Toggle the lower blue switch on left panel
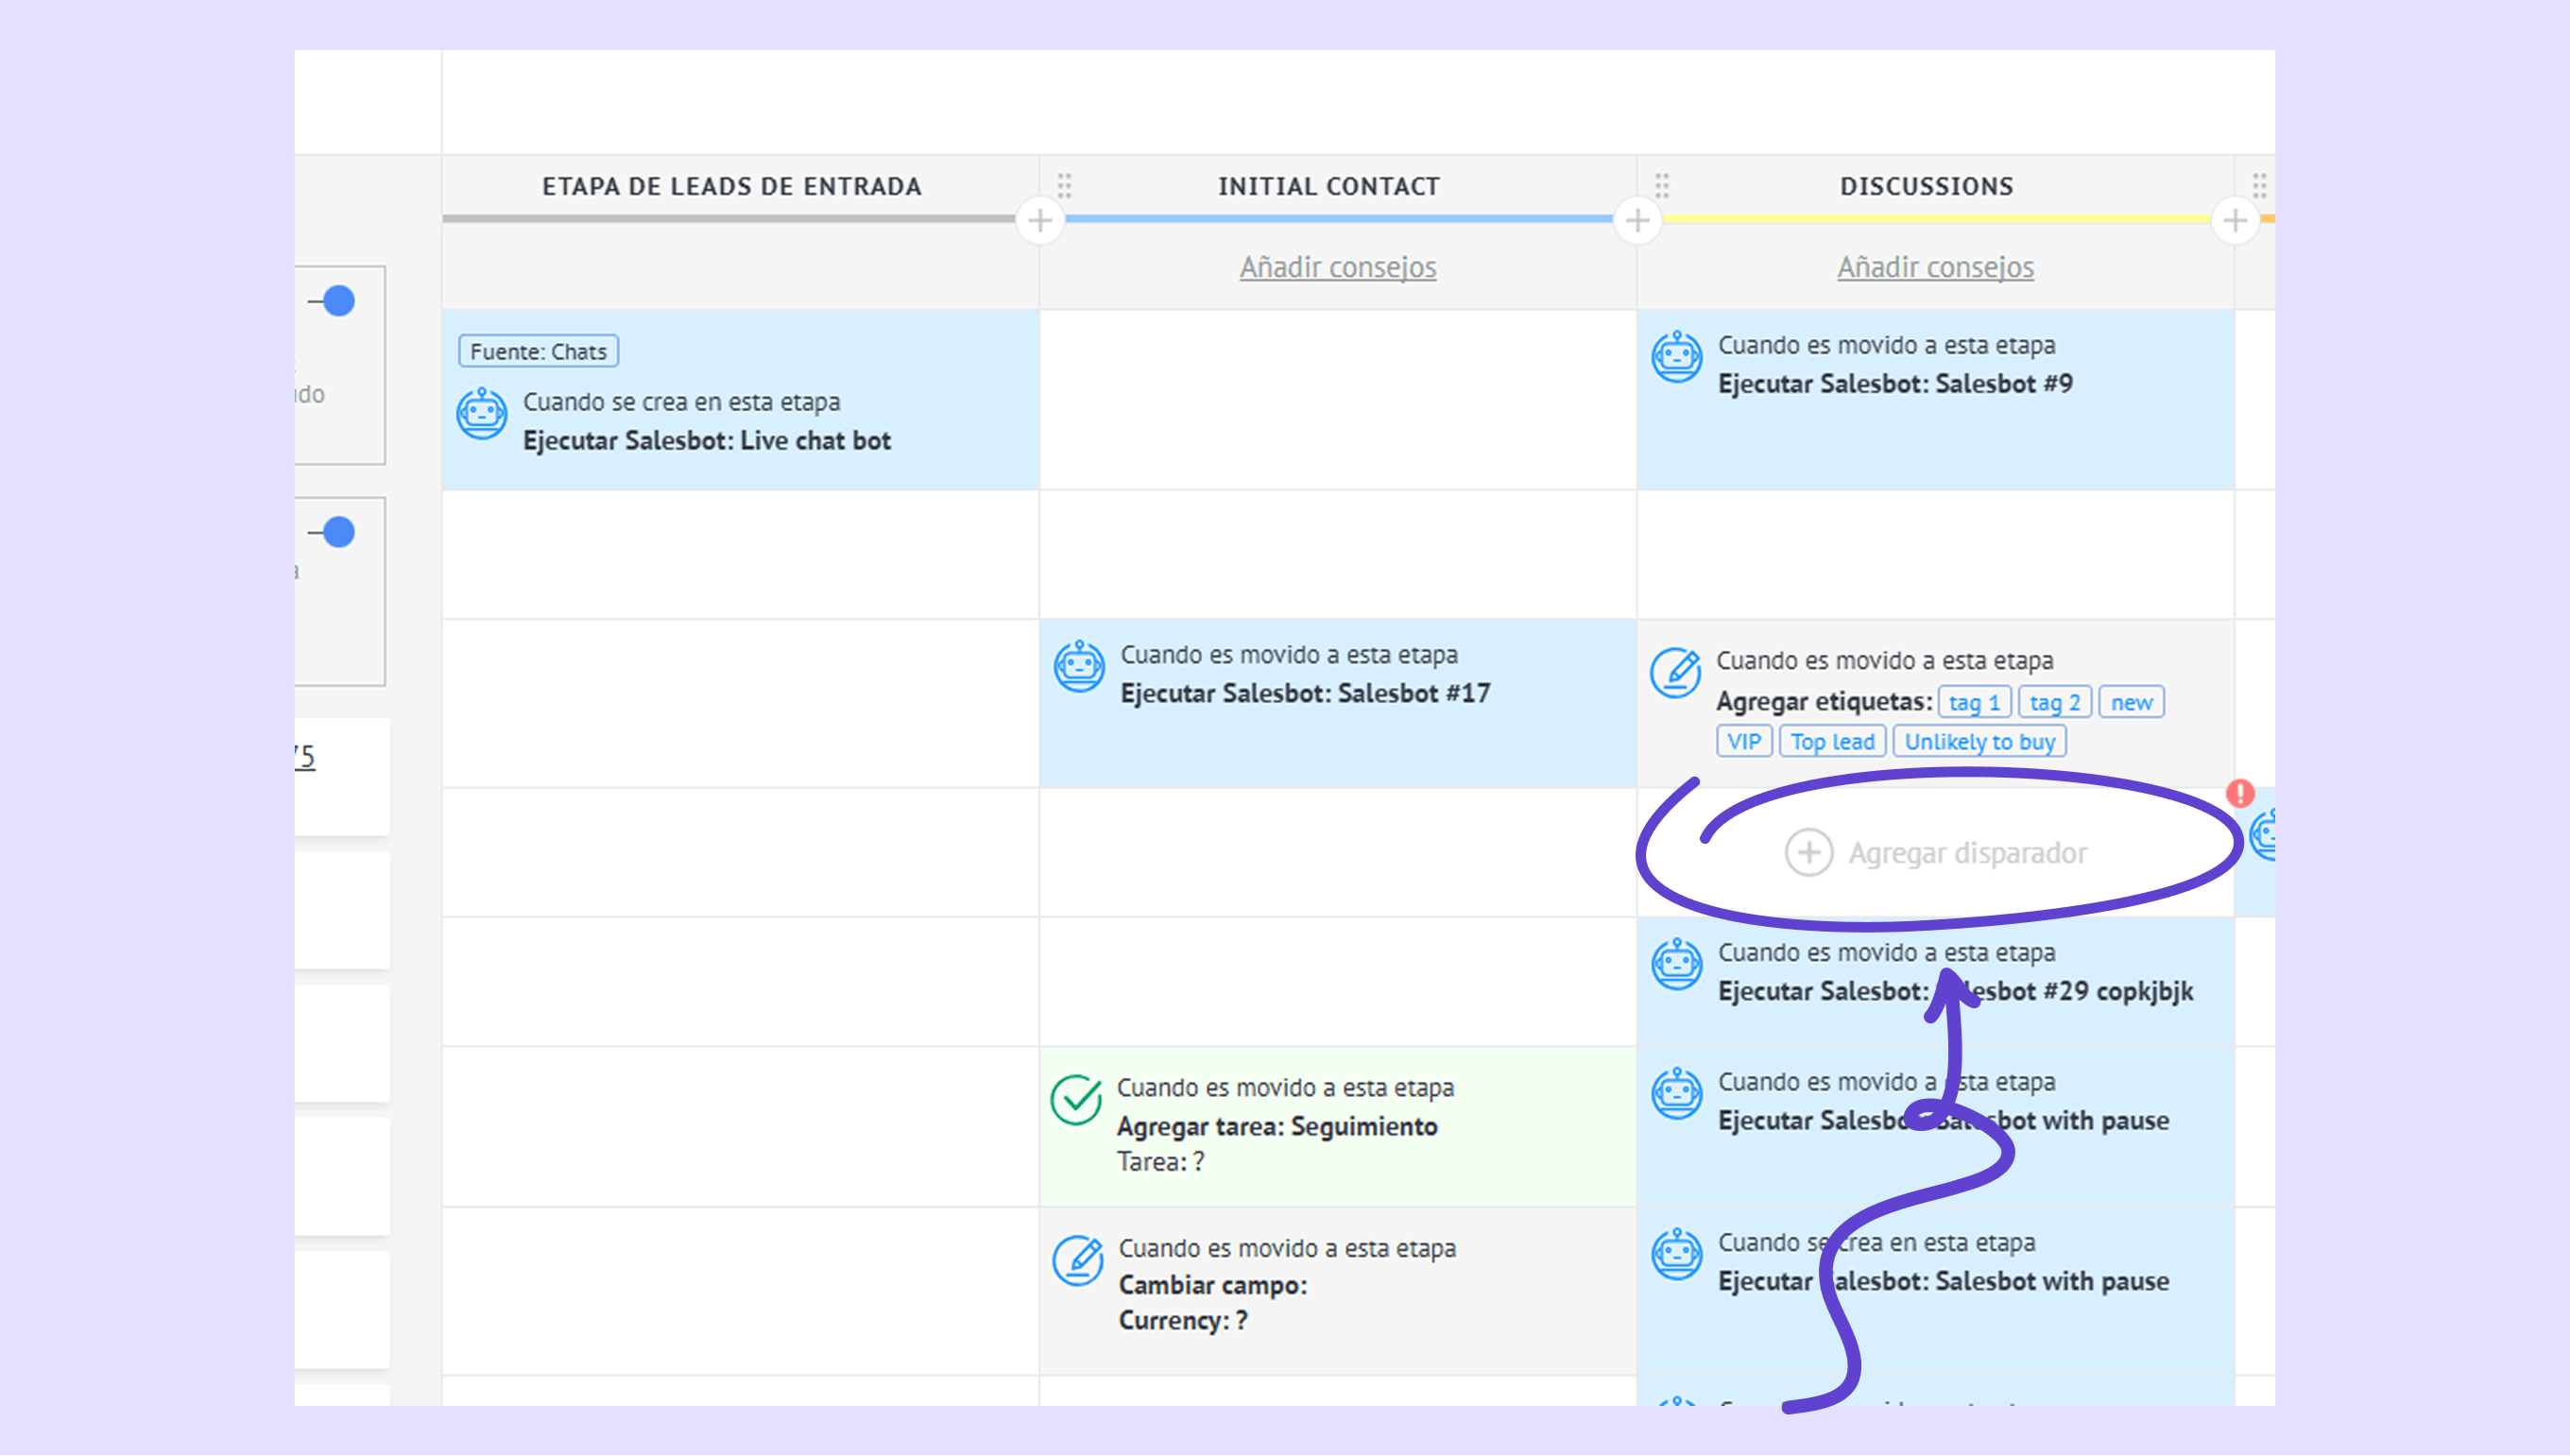The image size is (2570, 1456). (338, 532)
